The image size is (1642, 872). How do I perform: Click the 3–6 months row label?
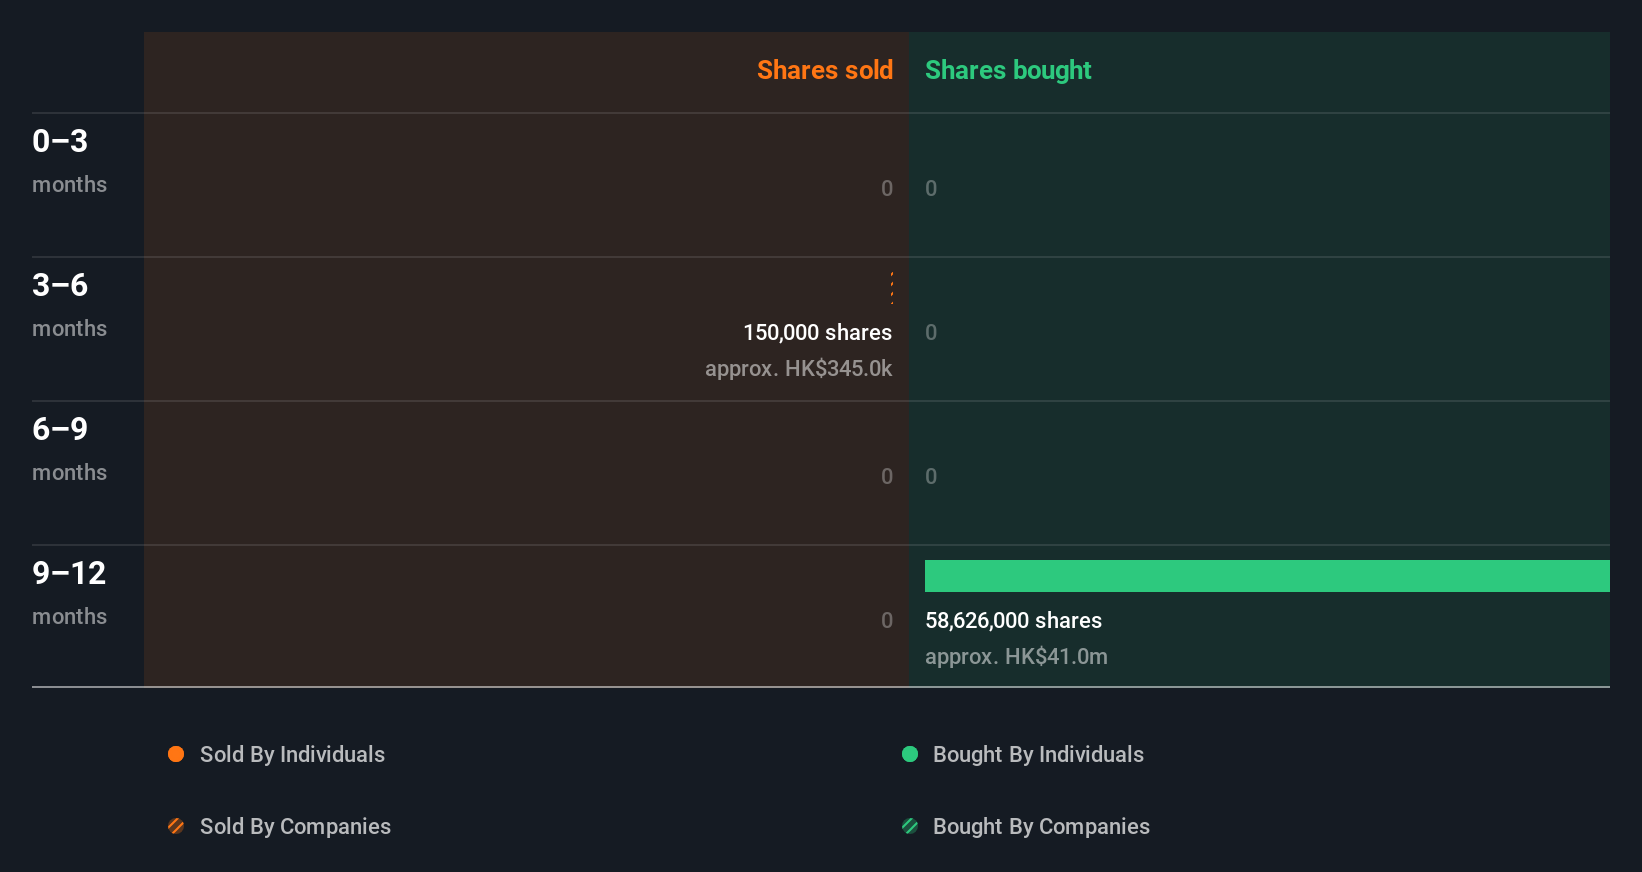pyautogui.click(x=69, y=304)
